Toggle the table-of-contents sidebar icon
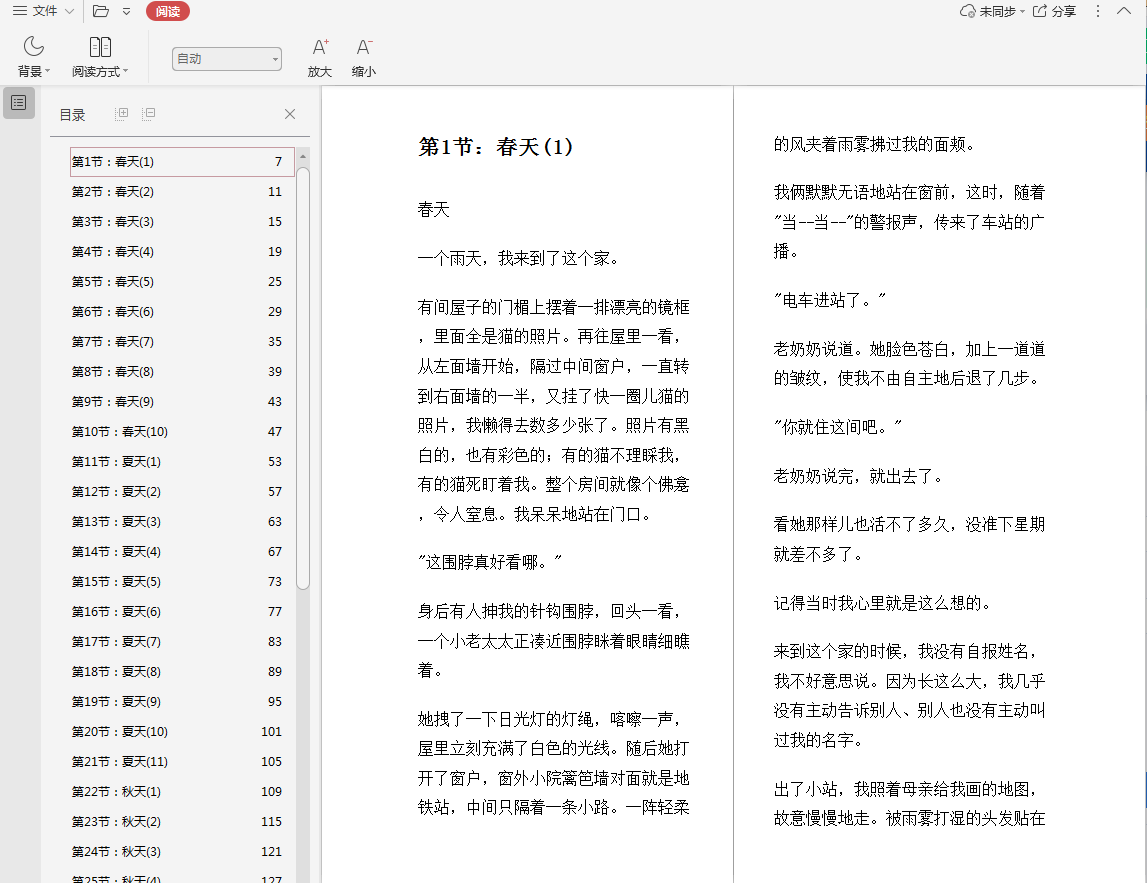 tap(18, 103)
